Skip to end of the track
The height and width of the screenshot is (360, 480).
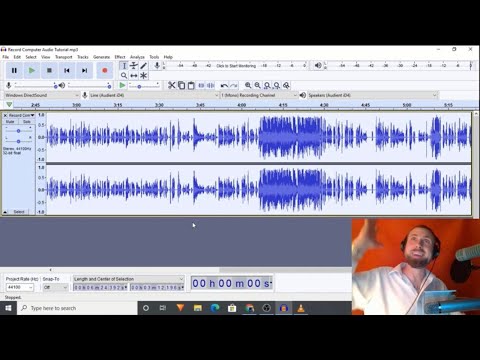pos(84,70)
